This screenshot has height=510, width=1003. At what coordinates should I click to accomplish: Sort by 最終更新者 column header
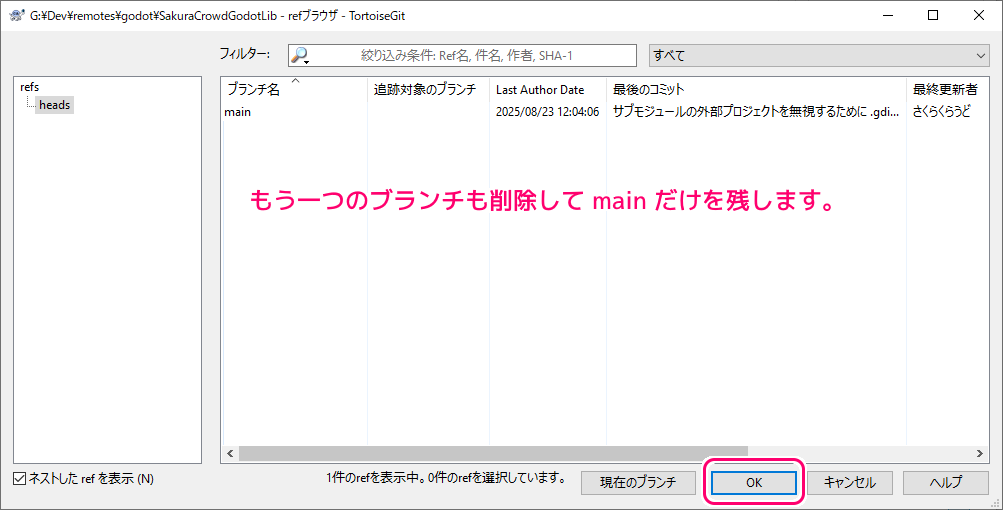point(947,90)
